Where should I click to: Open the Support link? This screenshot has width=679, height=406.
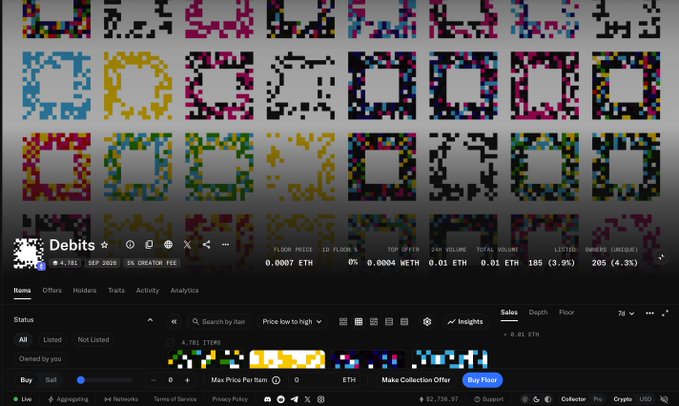(x=488, y=399)
